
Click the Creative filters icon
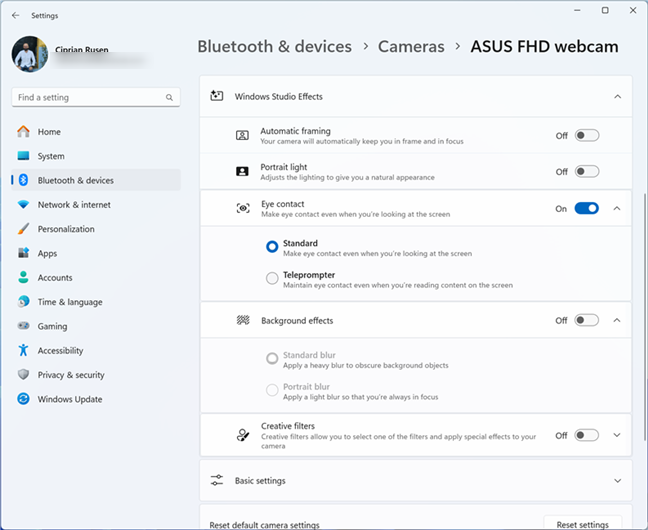pyautogui.click(x=243, y=435)
